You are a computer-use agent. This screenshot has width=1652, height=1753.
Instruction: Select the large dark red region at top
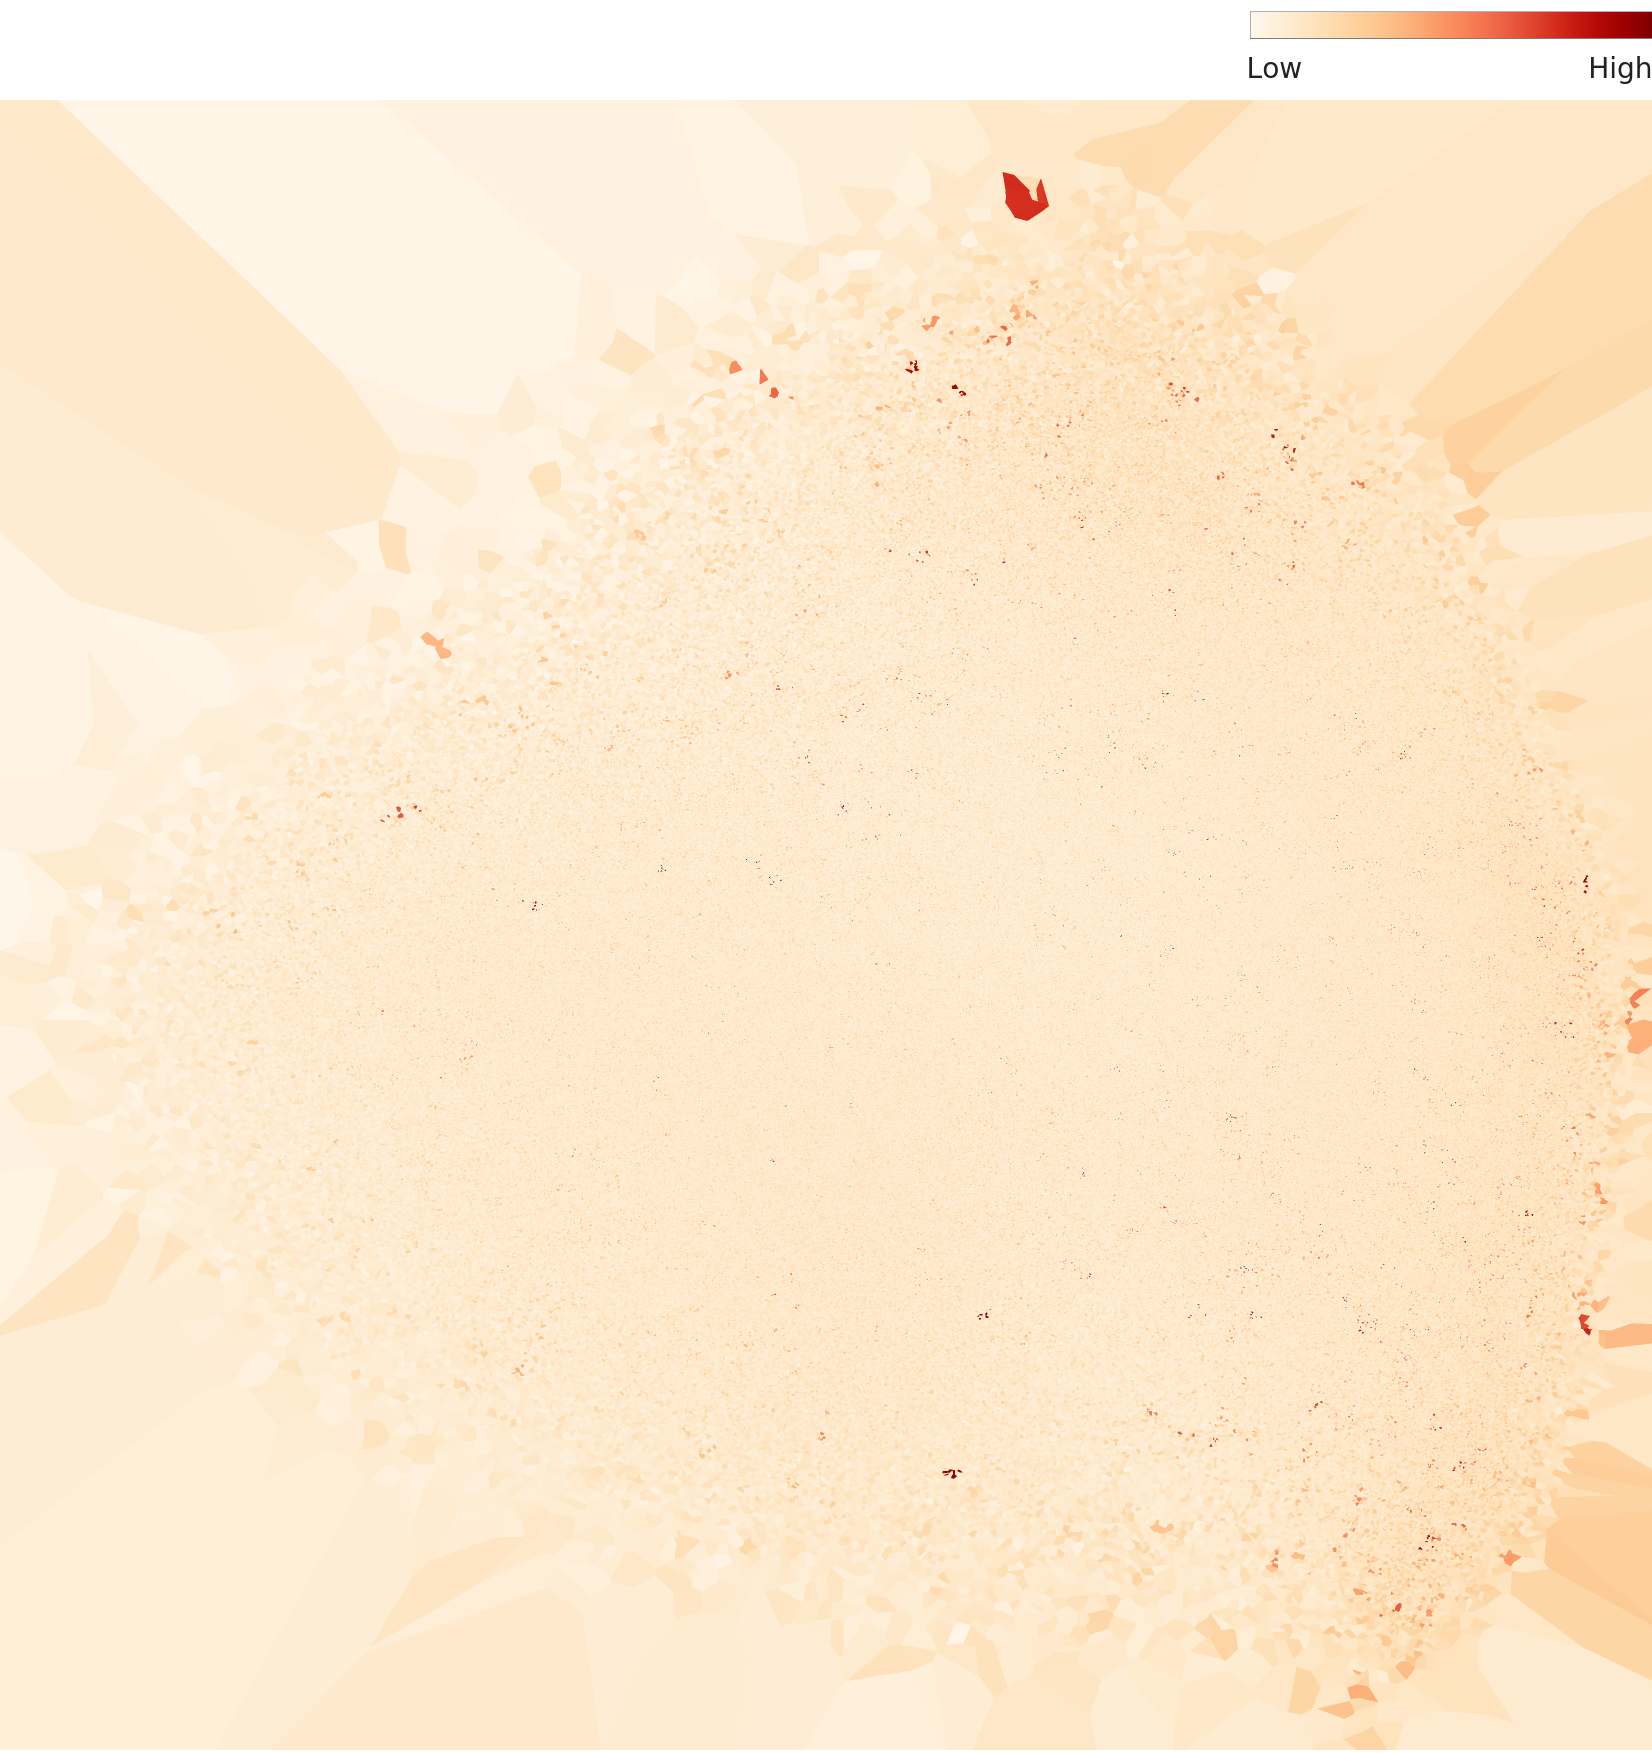(x=1025, y=197)
